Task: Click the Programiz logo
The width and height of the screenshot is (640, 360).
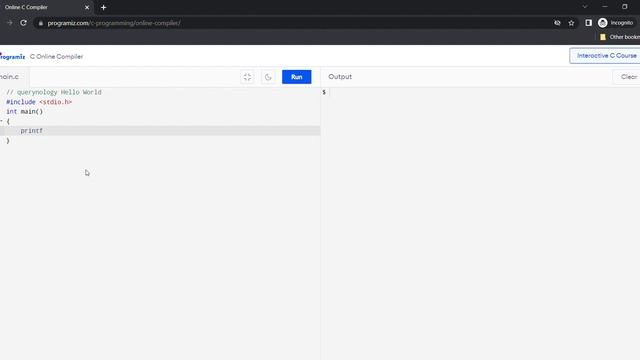Action: 13,56
